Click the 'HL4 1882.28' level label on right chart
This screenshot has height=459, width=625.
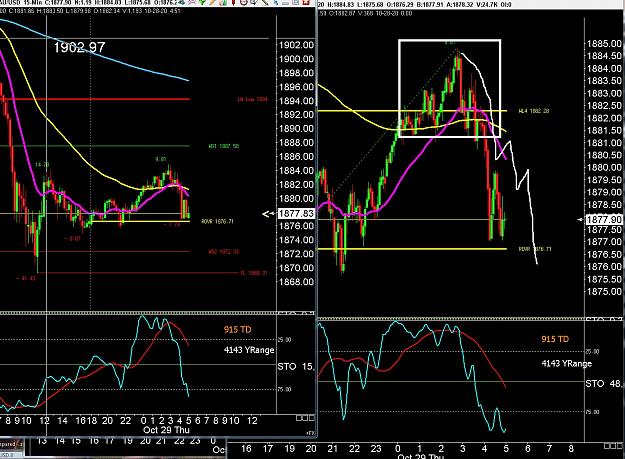[534, 111]
